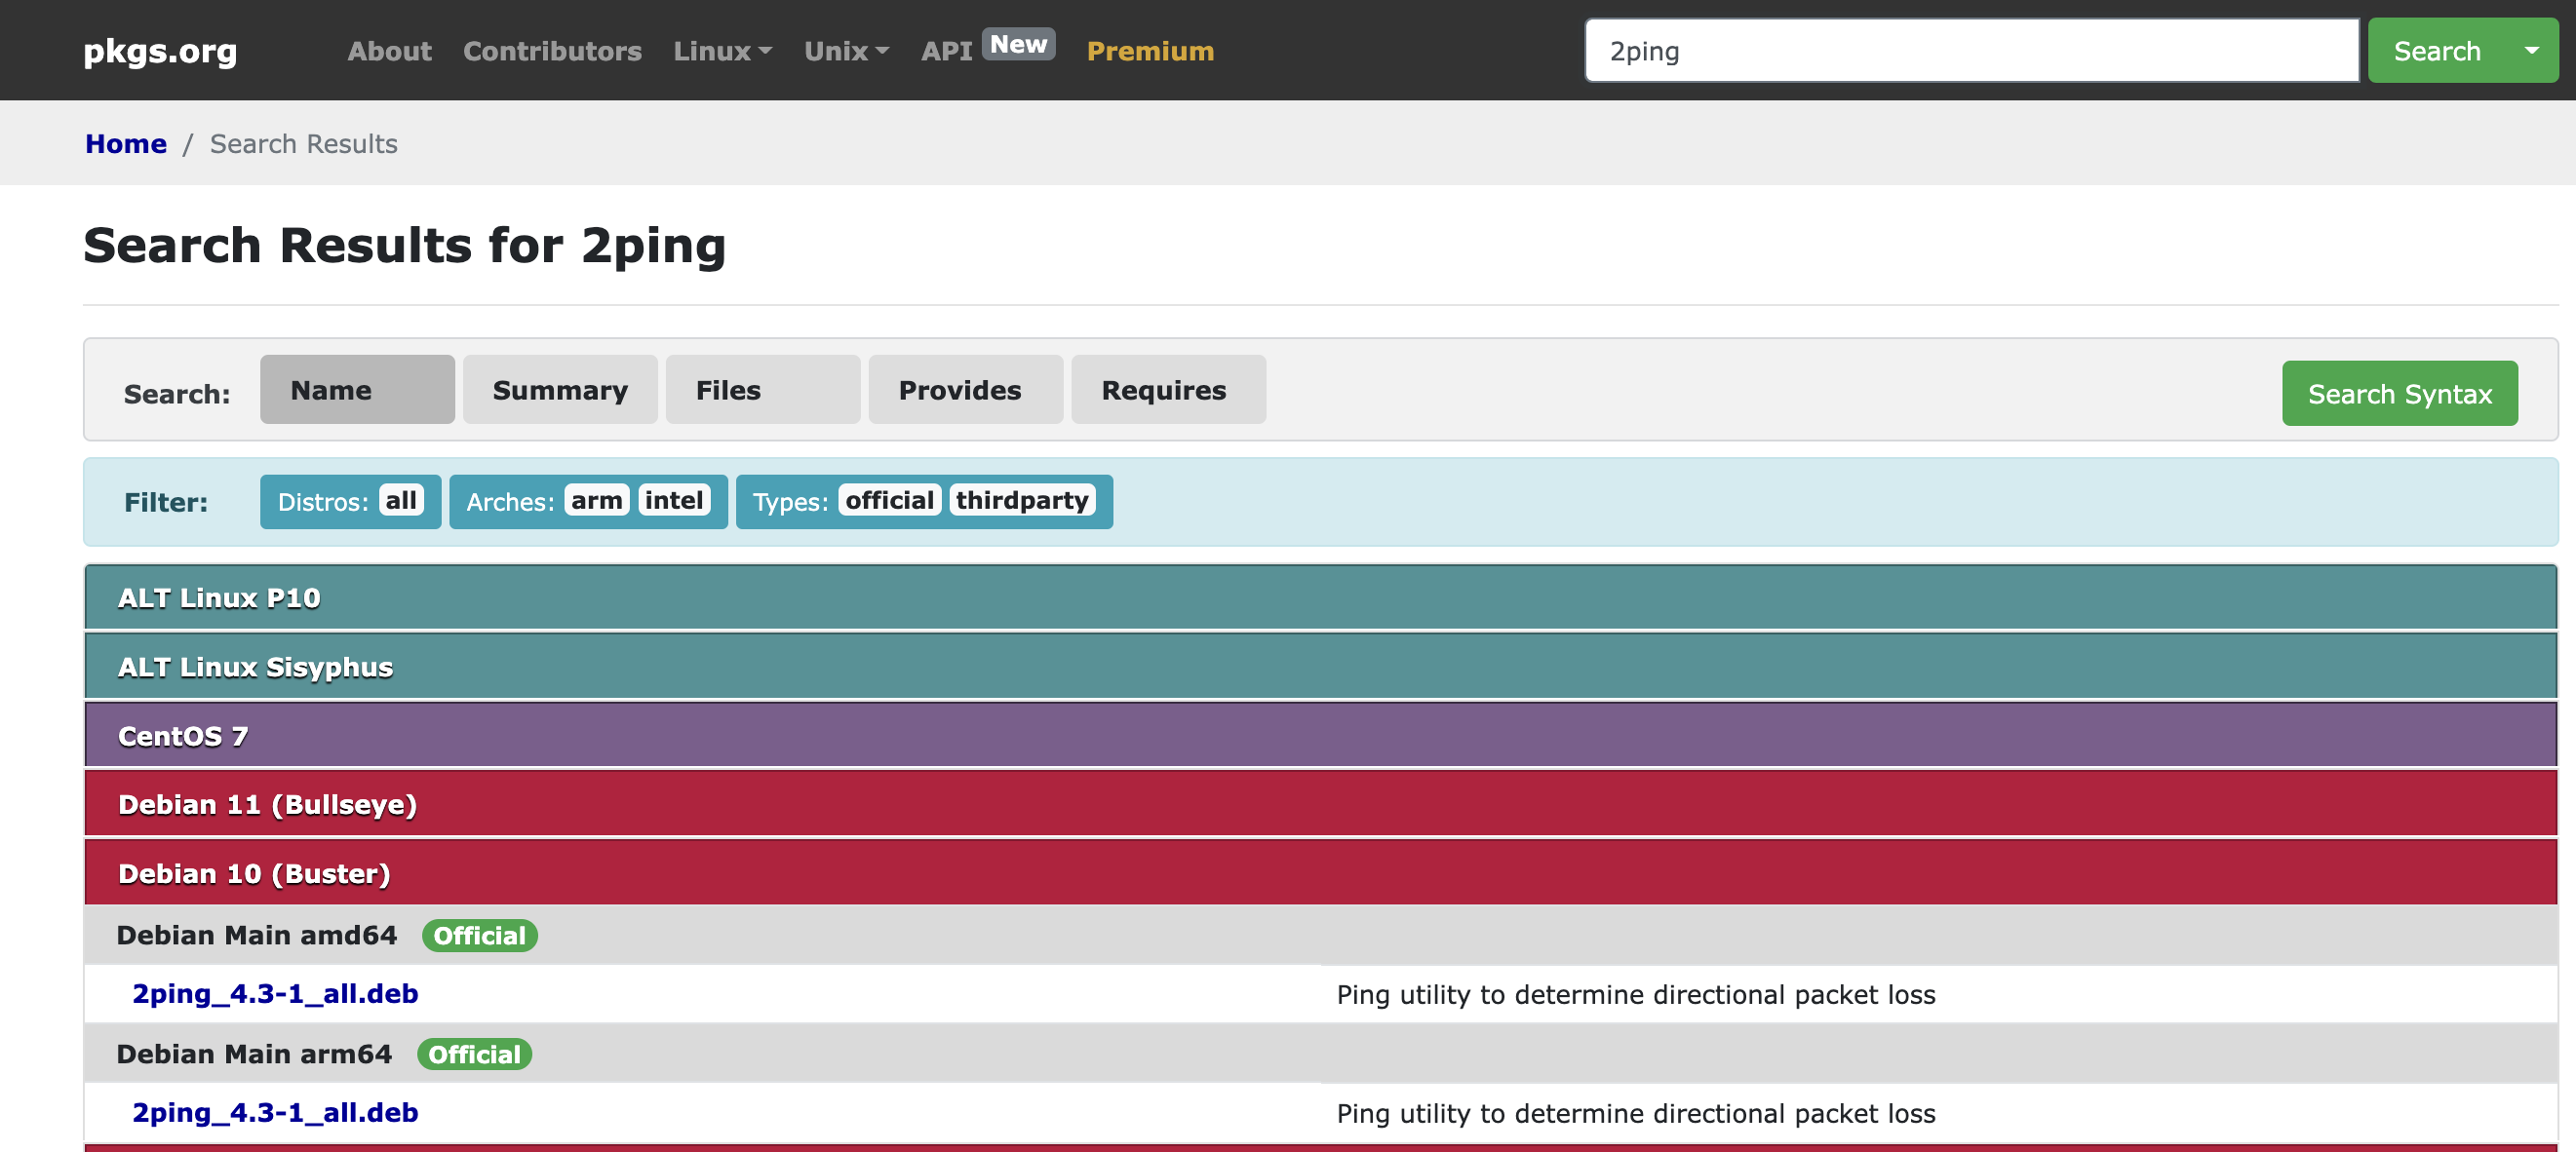The image size is (2576, 1152).
Task: Open the Distros filter
Action: (x=350, y=502)
